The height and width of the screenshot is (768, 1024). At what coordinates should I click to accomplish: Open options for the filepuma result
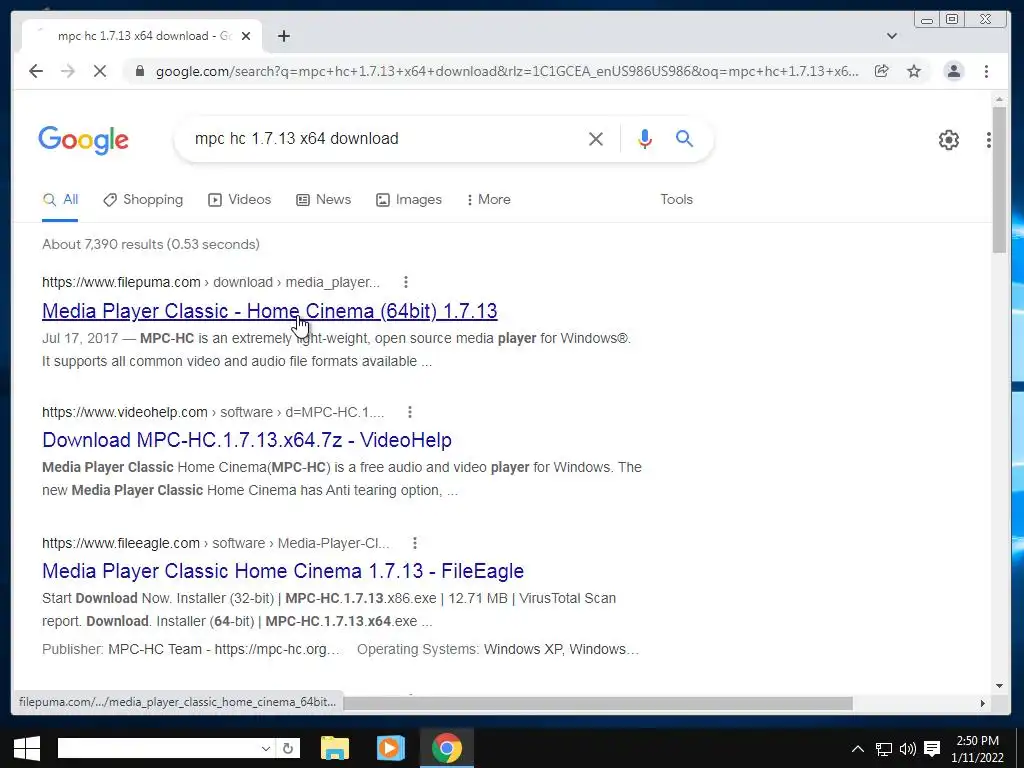click(x=406, y=282)
